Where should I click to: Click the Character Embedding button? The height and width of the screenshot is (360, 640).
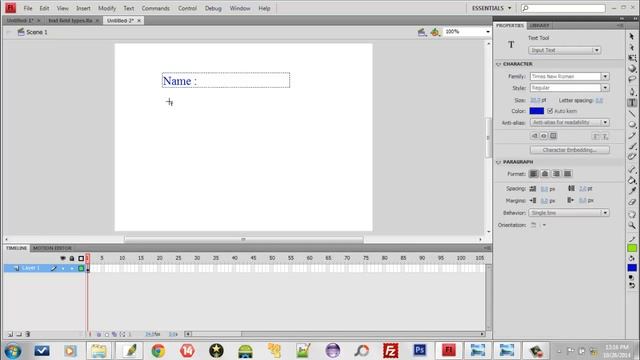pyautogui.click(x=570, y=150)
